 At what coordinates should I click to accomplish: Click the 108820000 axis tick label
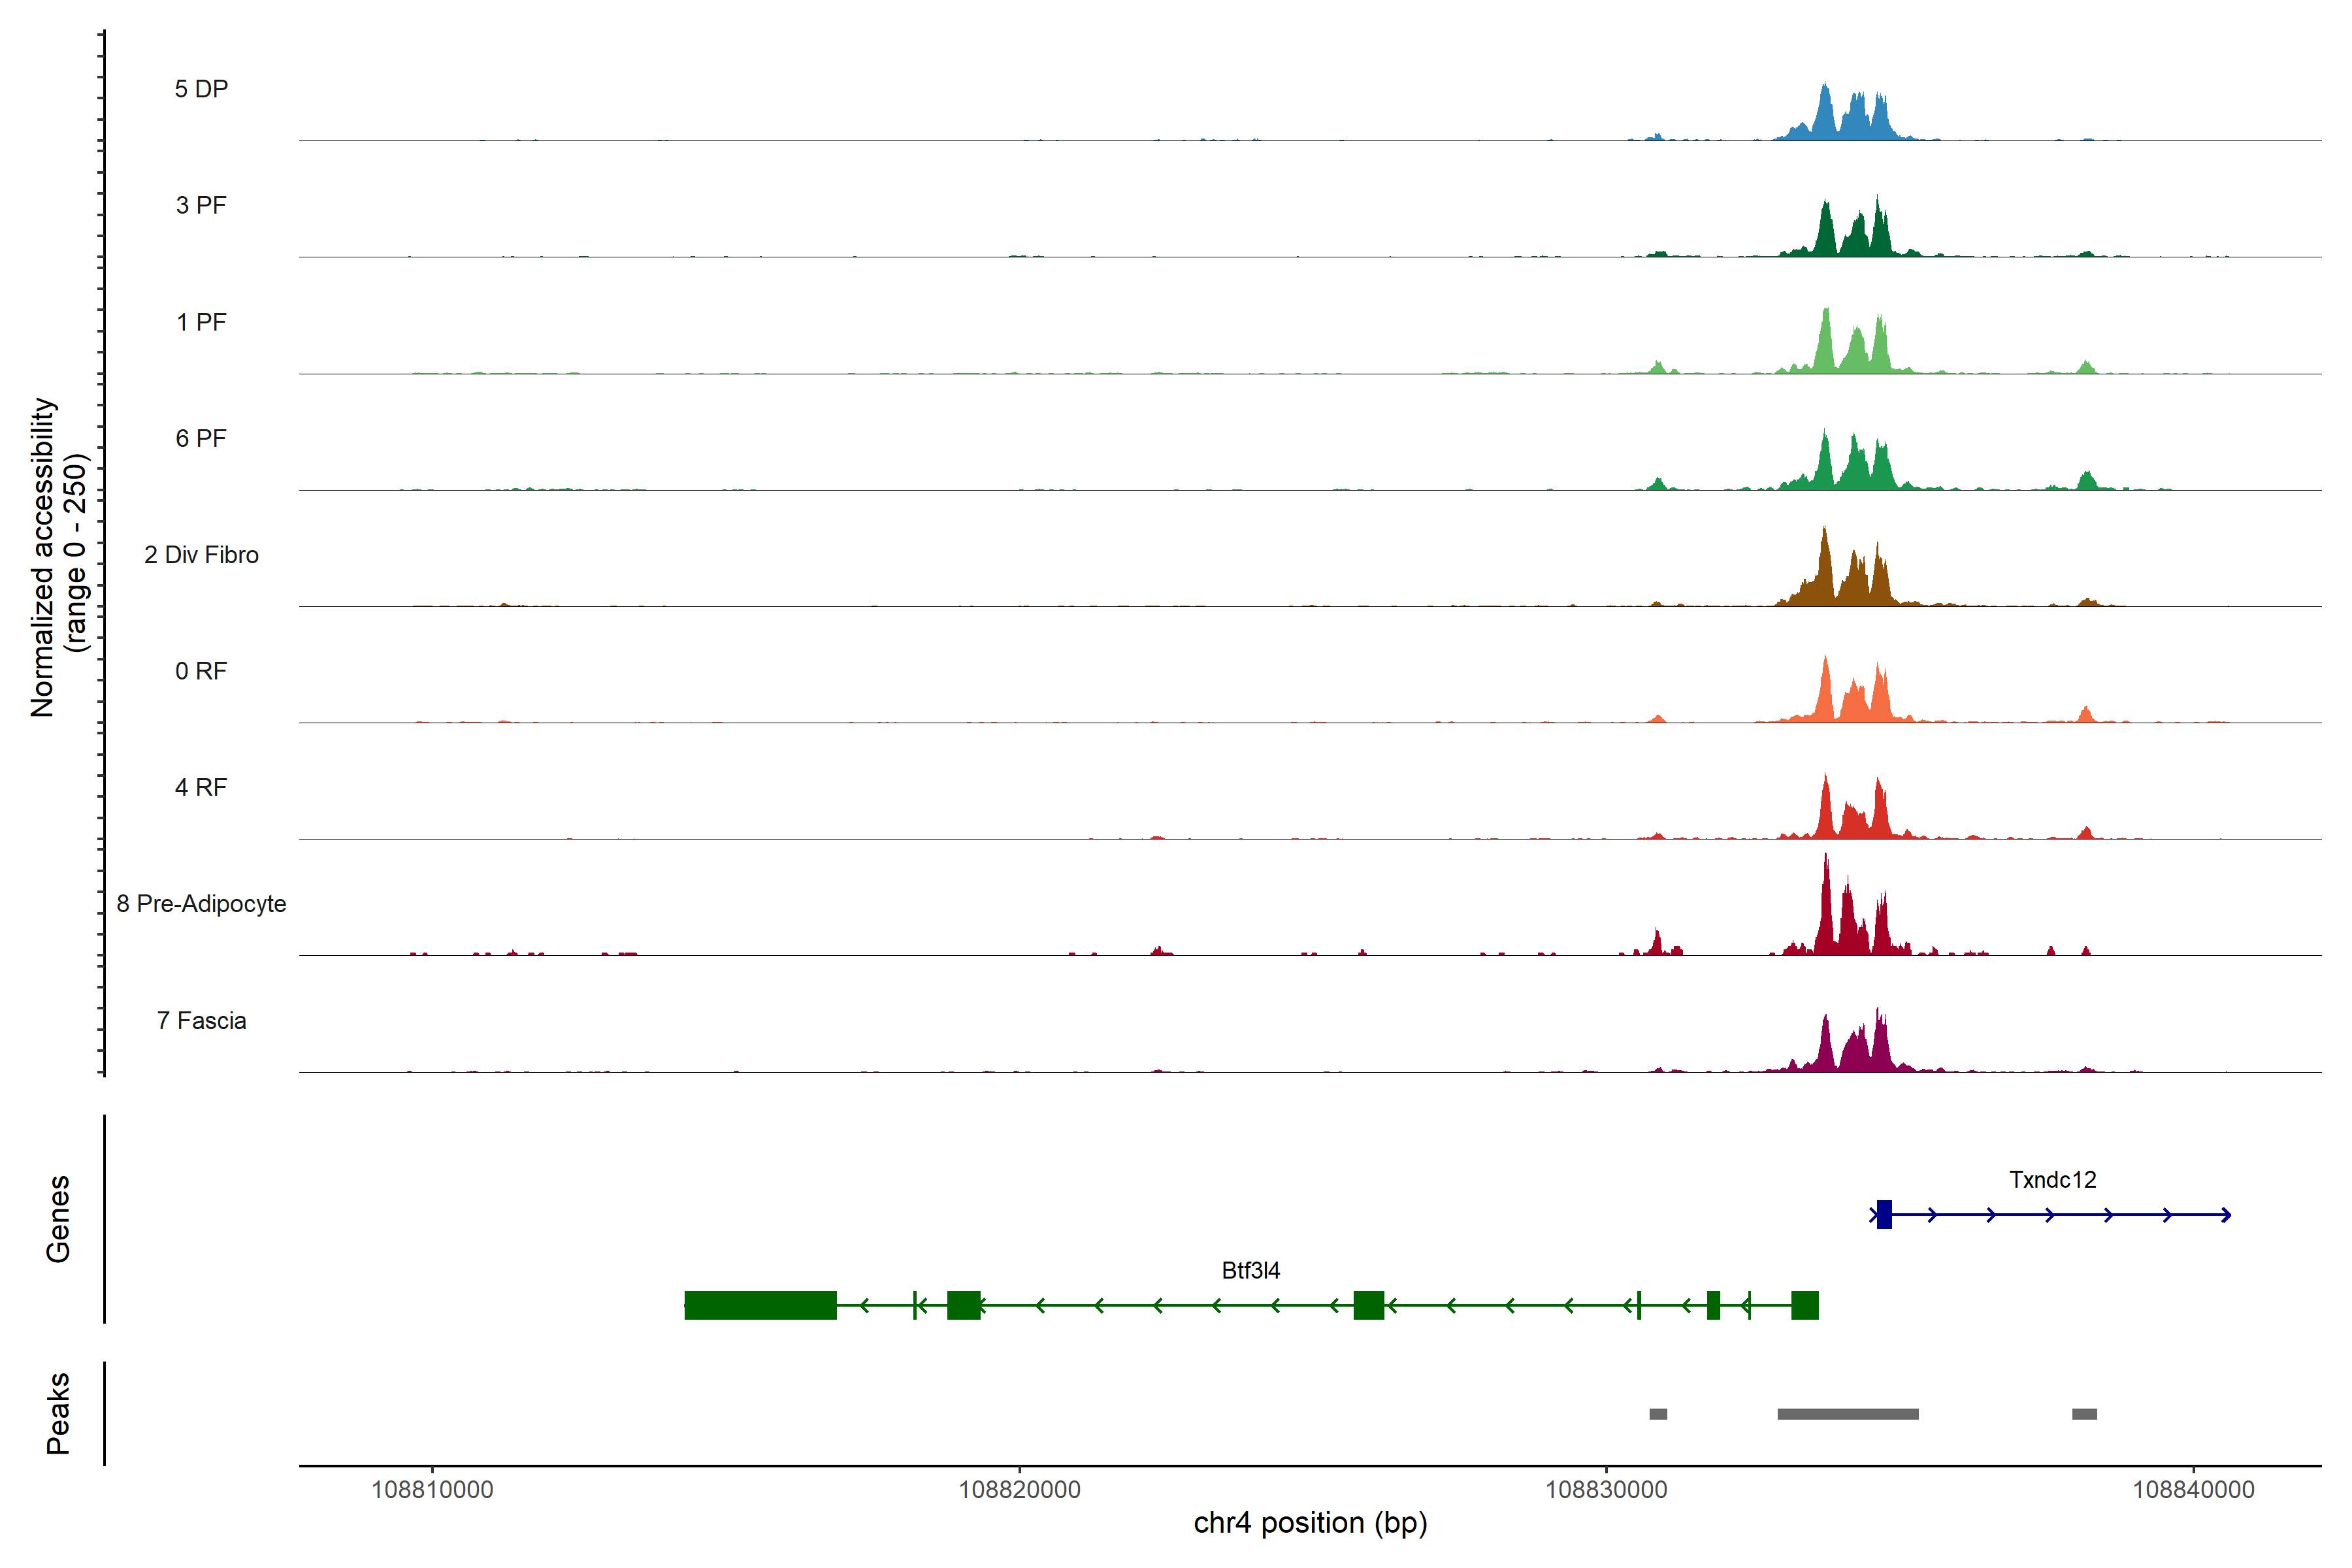tap(1019, 1490)
